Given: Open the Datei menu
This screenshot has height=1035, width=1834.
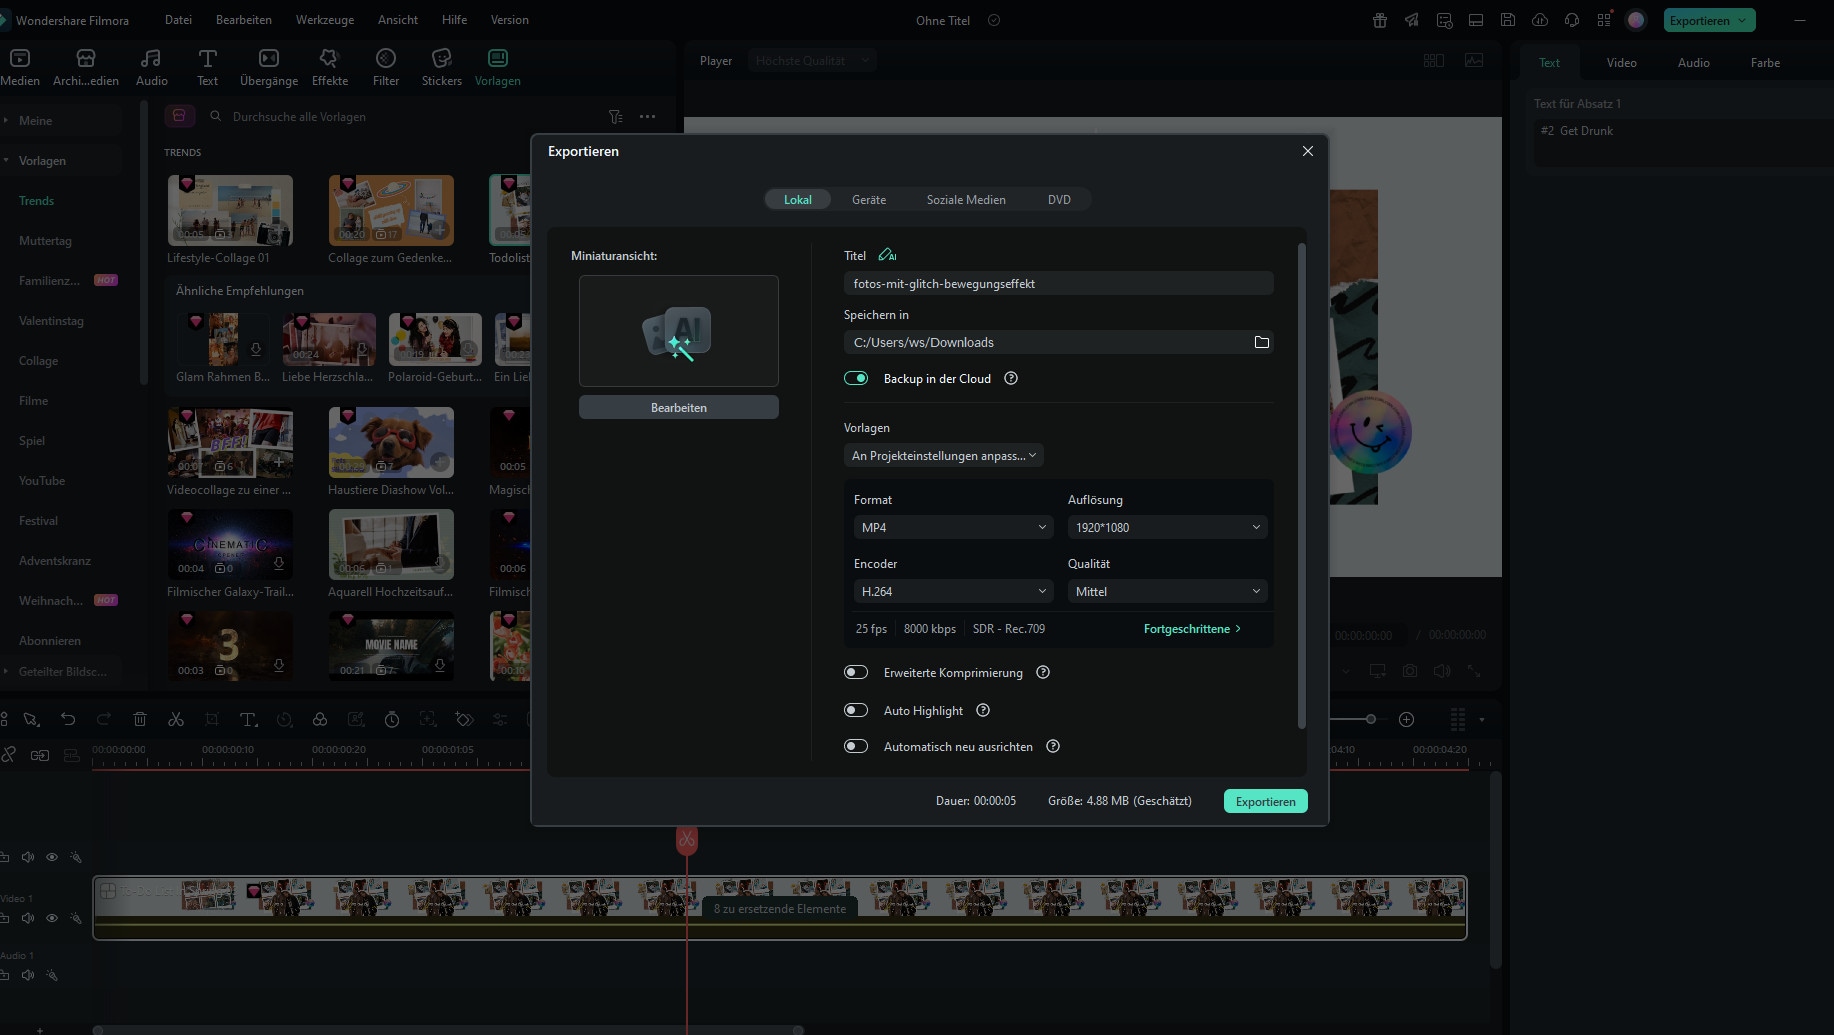Looking at the screenshot, I should (x=178, y=20).
